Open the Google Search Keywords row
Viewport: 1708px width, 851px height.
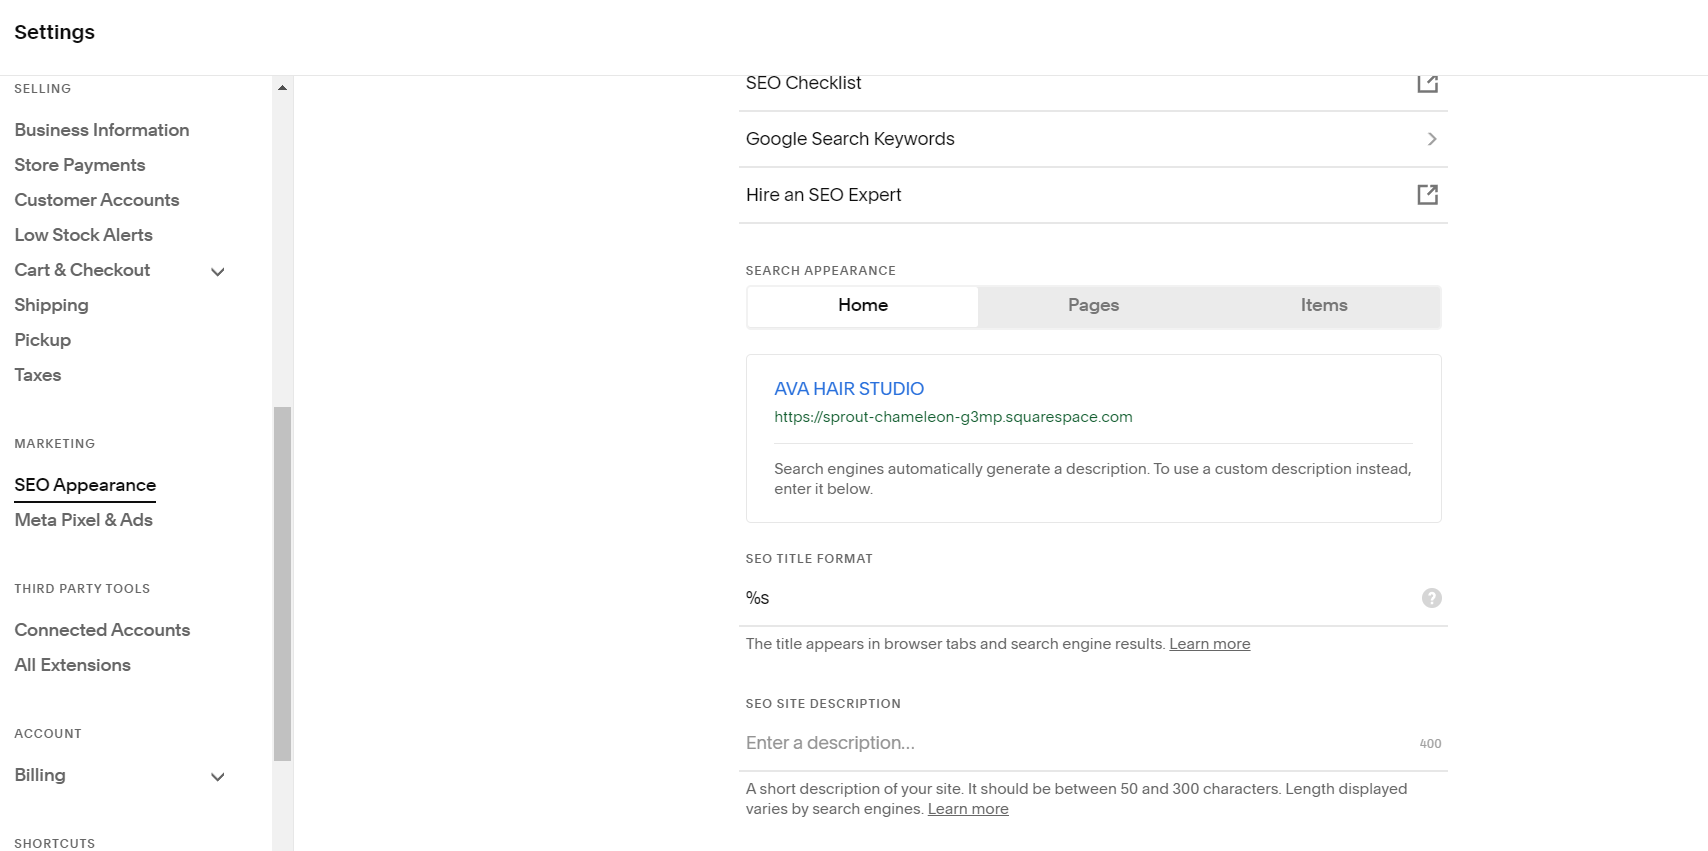1093,139
